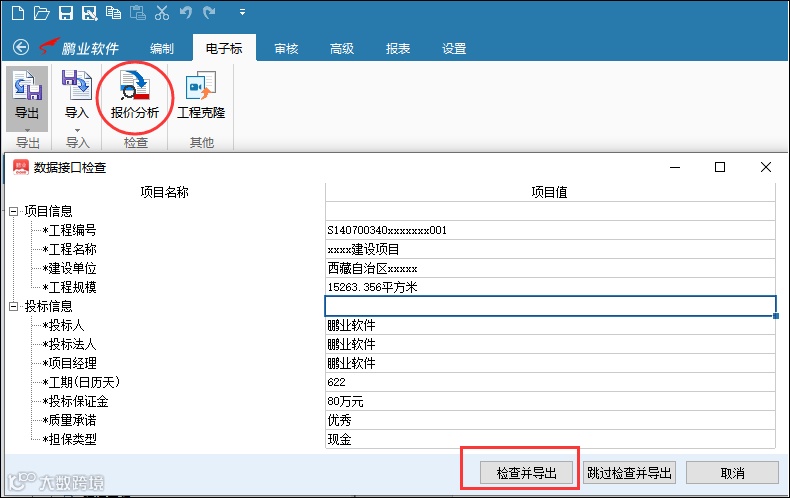The image size is (790, 498).
Task: Select the *工程编号 row
Action: click(x=70, y=230)
